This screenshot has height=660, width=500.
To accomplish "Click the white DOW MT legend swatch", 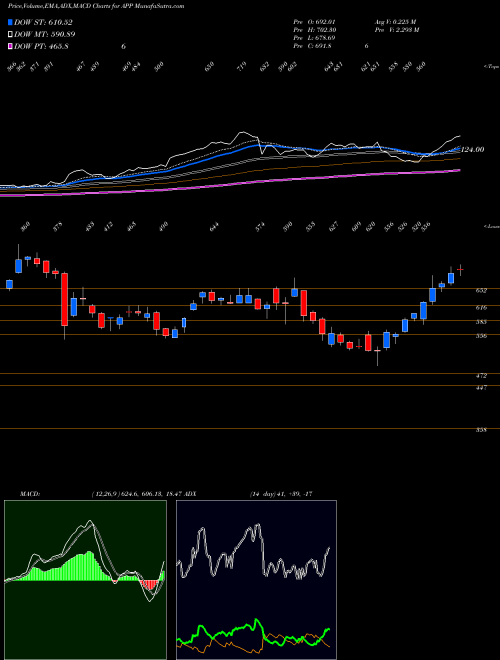I will (10, 34).
